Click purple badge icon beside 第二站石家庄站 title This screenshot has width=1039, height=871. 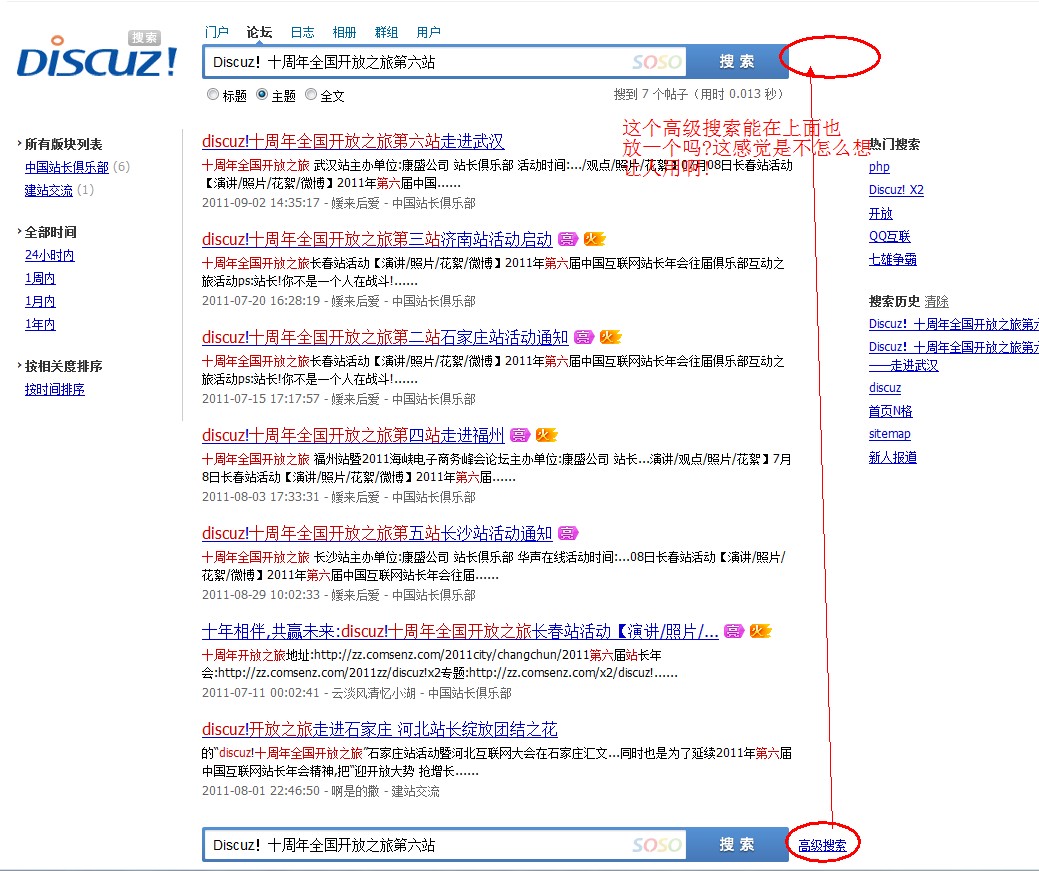pyautogui.click(x=584, y=337)
